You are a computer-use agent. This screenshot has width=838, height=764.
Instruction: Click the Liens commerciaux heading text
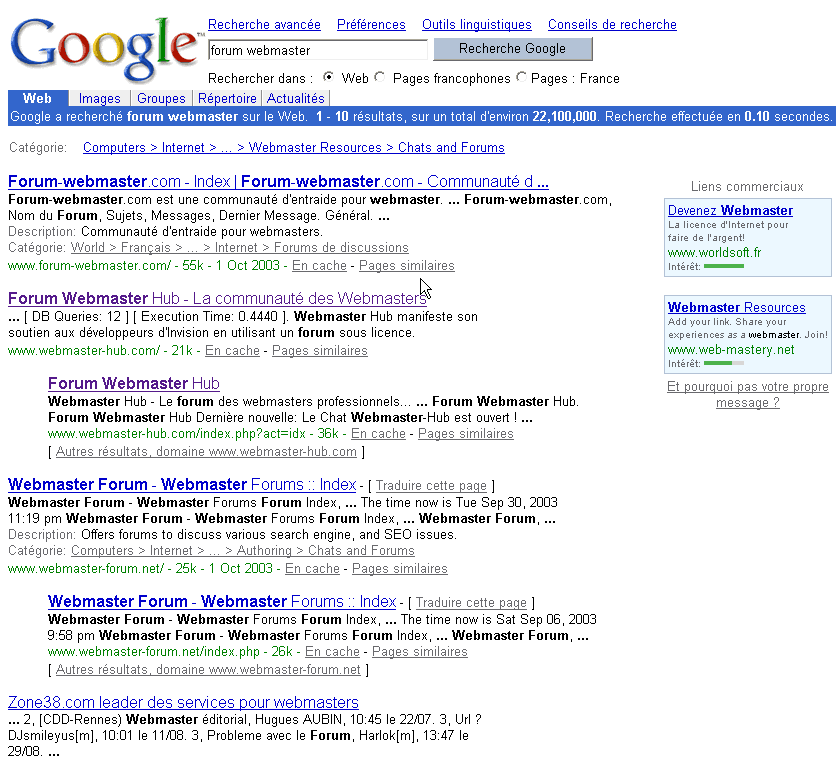tap(747, 186)
